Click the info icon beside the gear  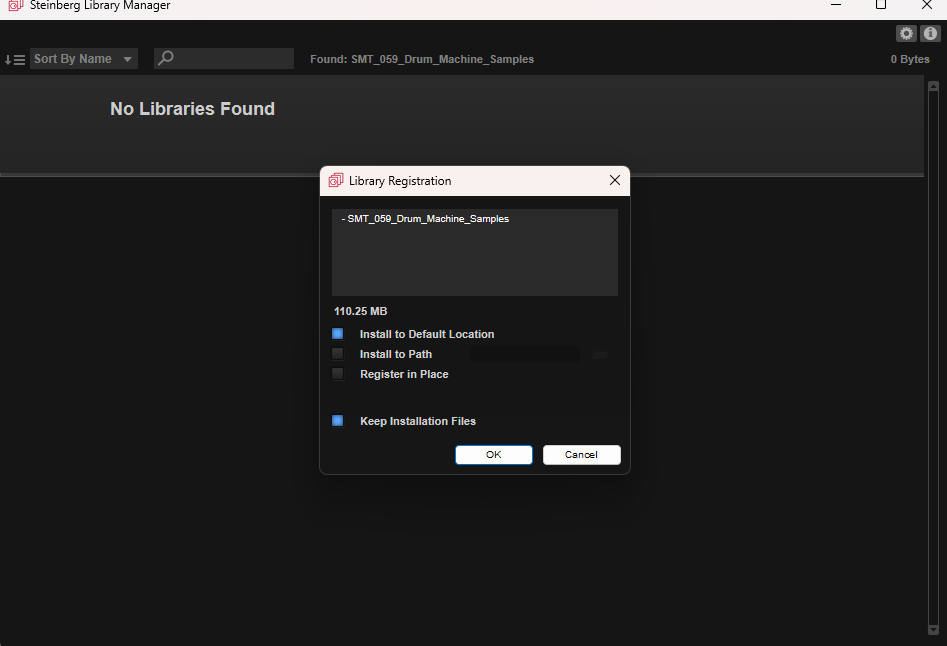click(x=930, y=34)
